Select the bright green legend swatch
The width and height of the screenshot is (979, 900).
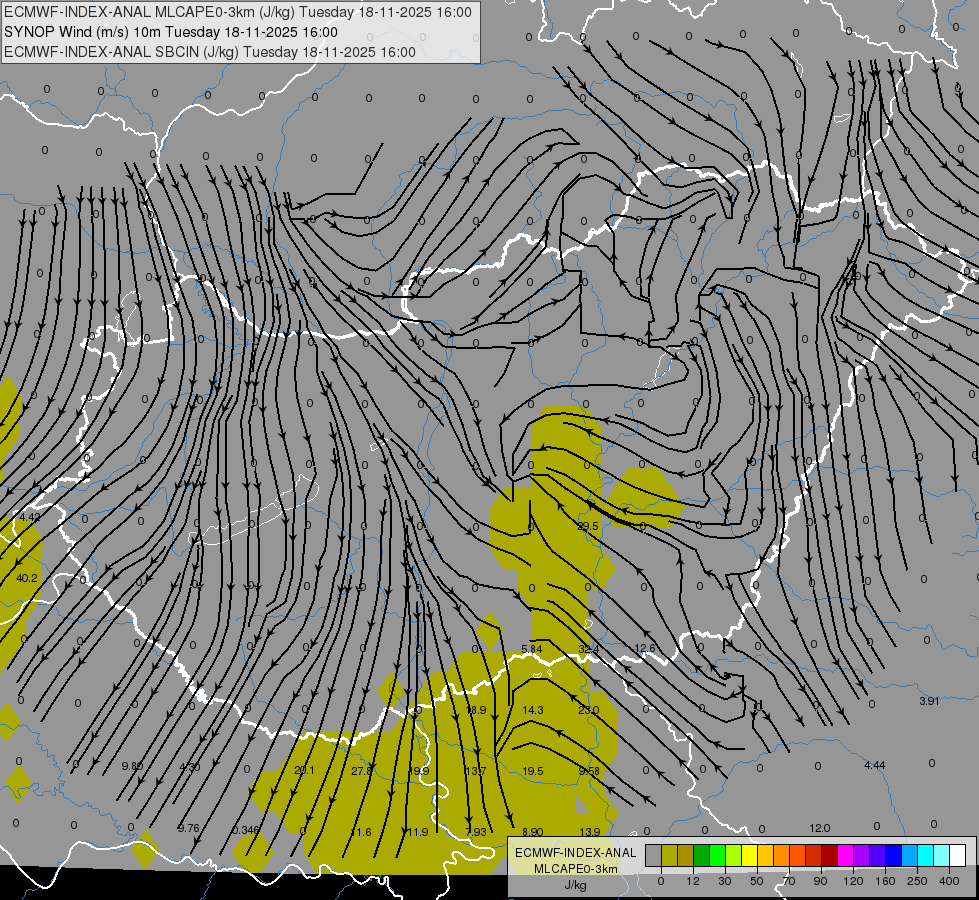[717, 856]
